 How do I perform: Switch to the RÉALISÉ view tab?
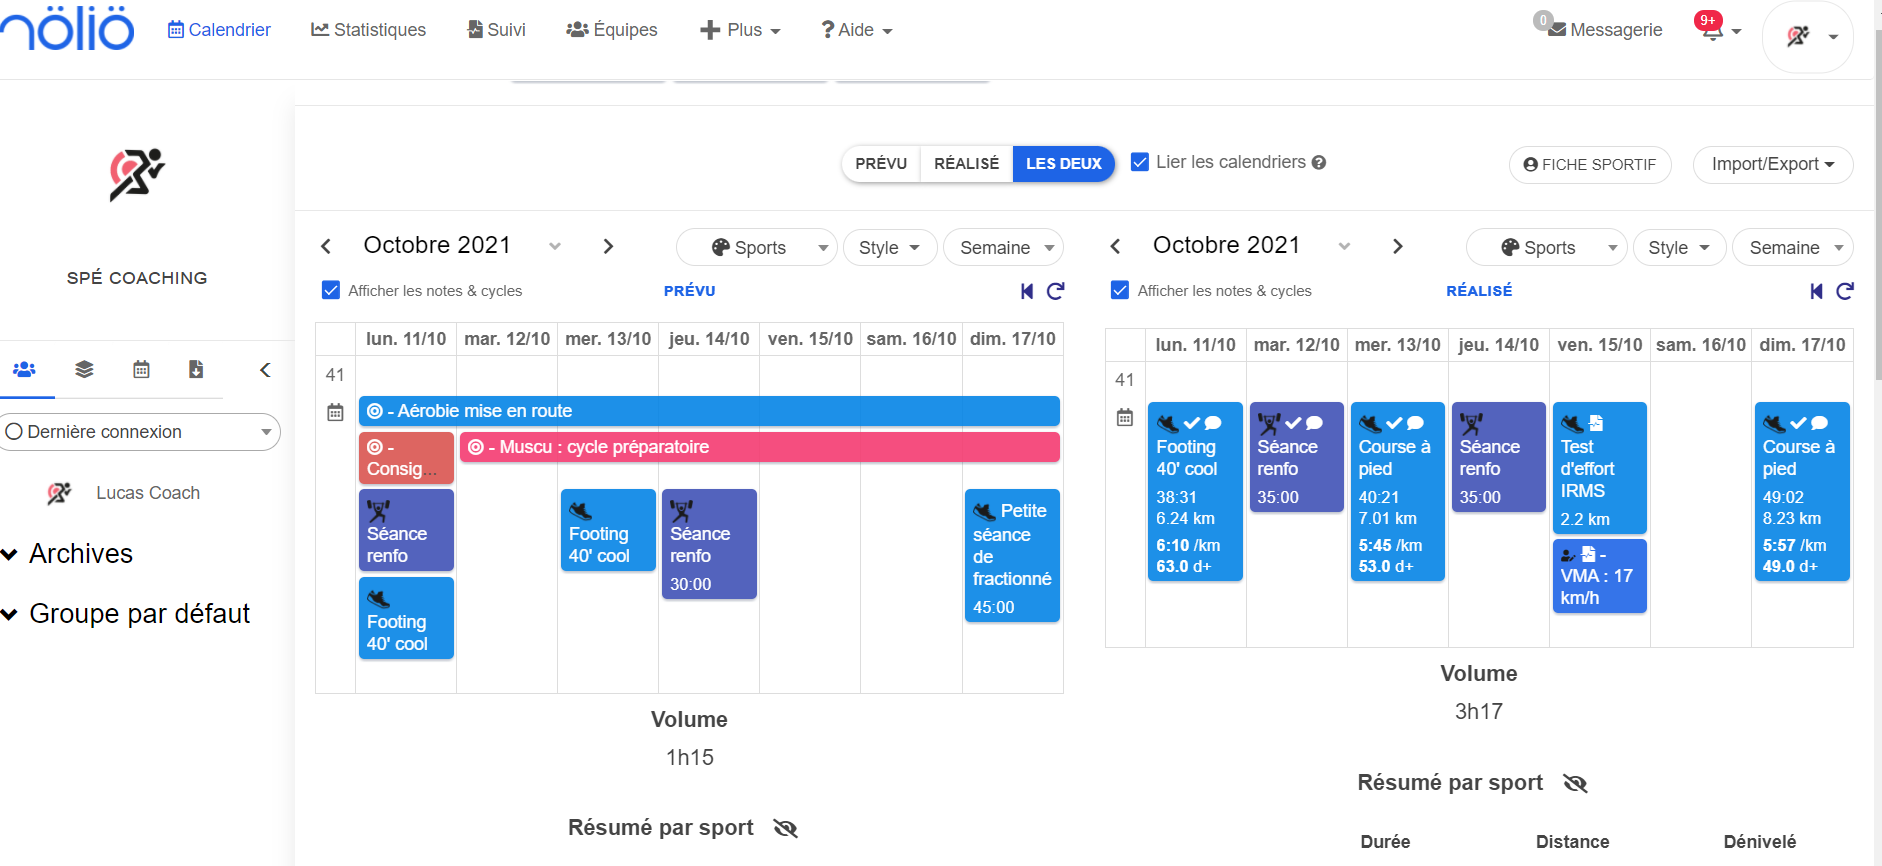point(966,163)
